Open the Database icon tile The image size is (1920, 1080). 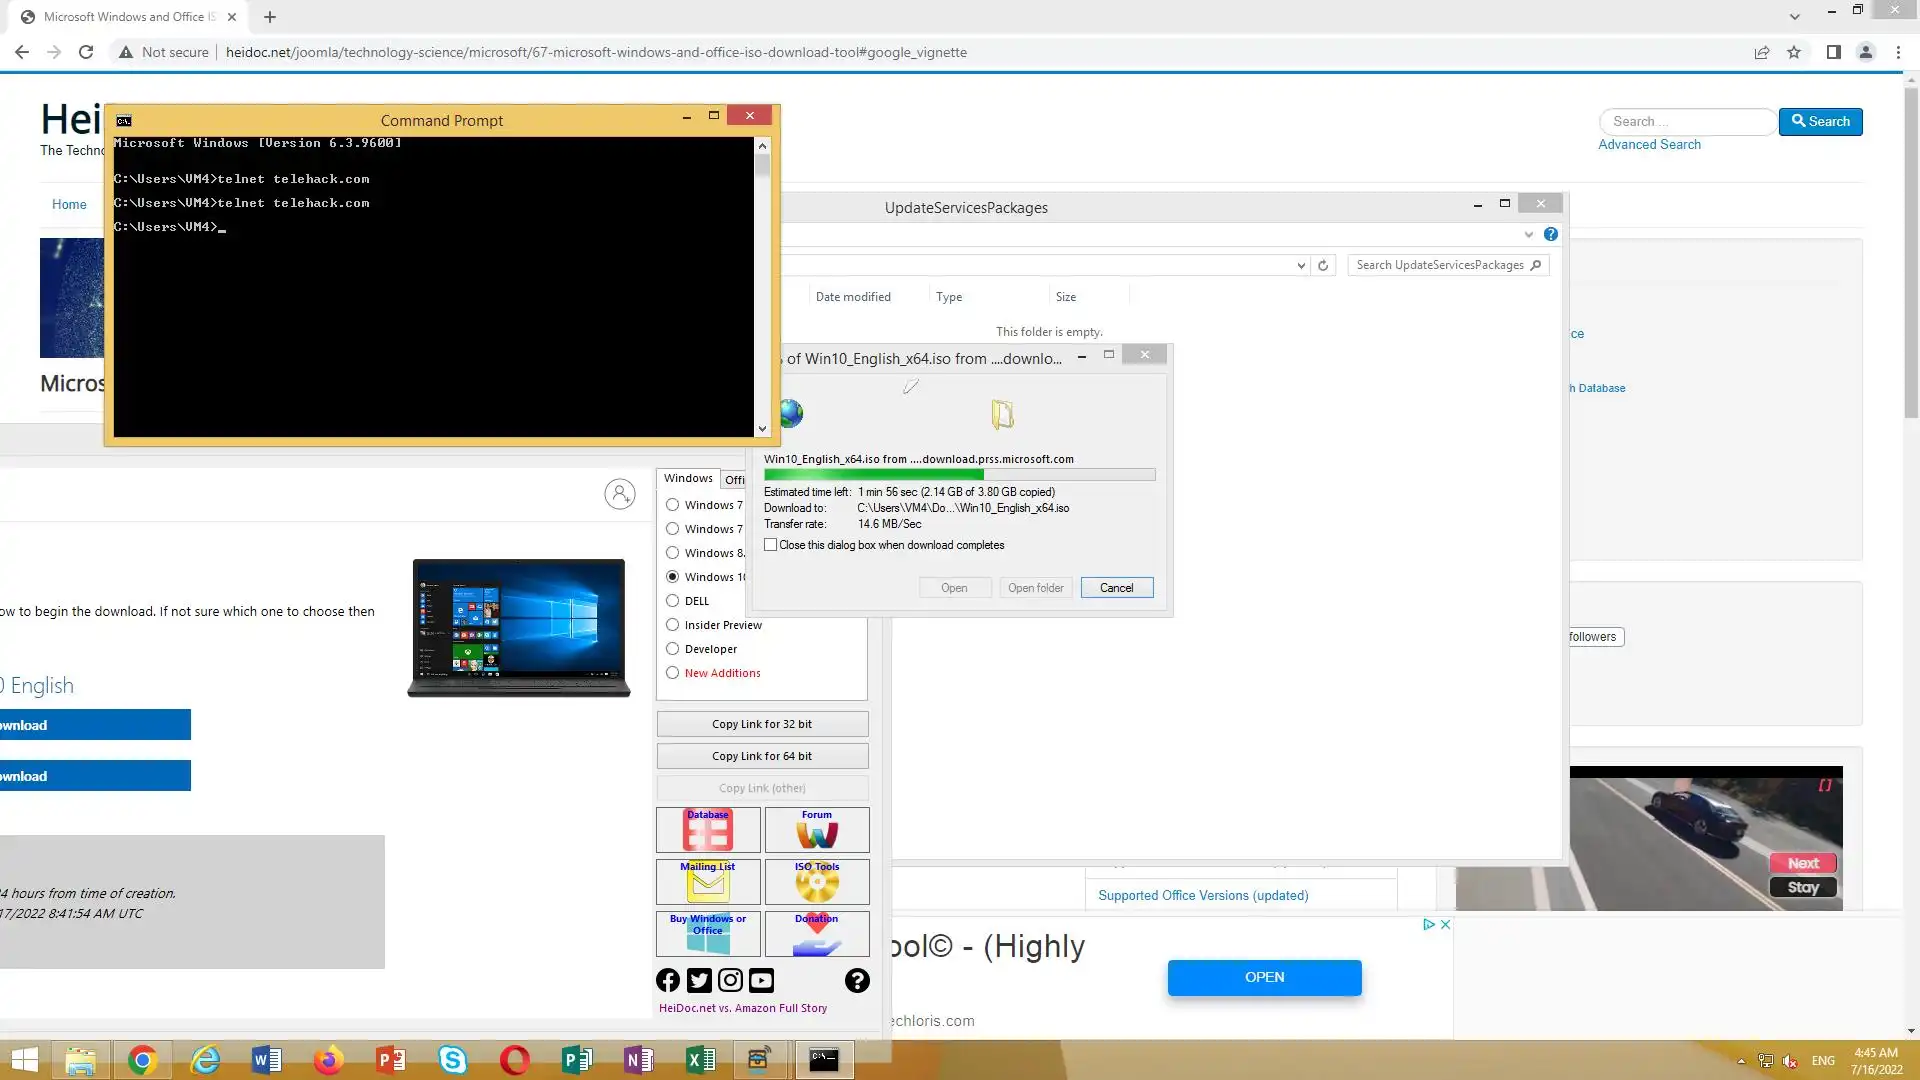(708, 830)
